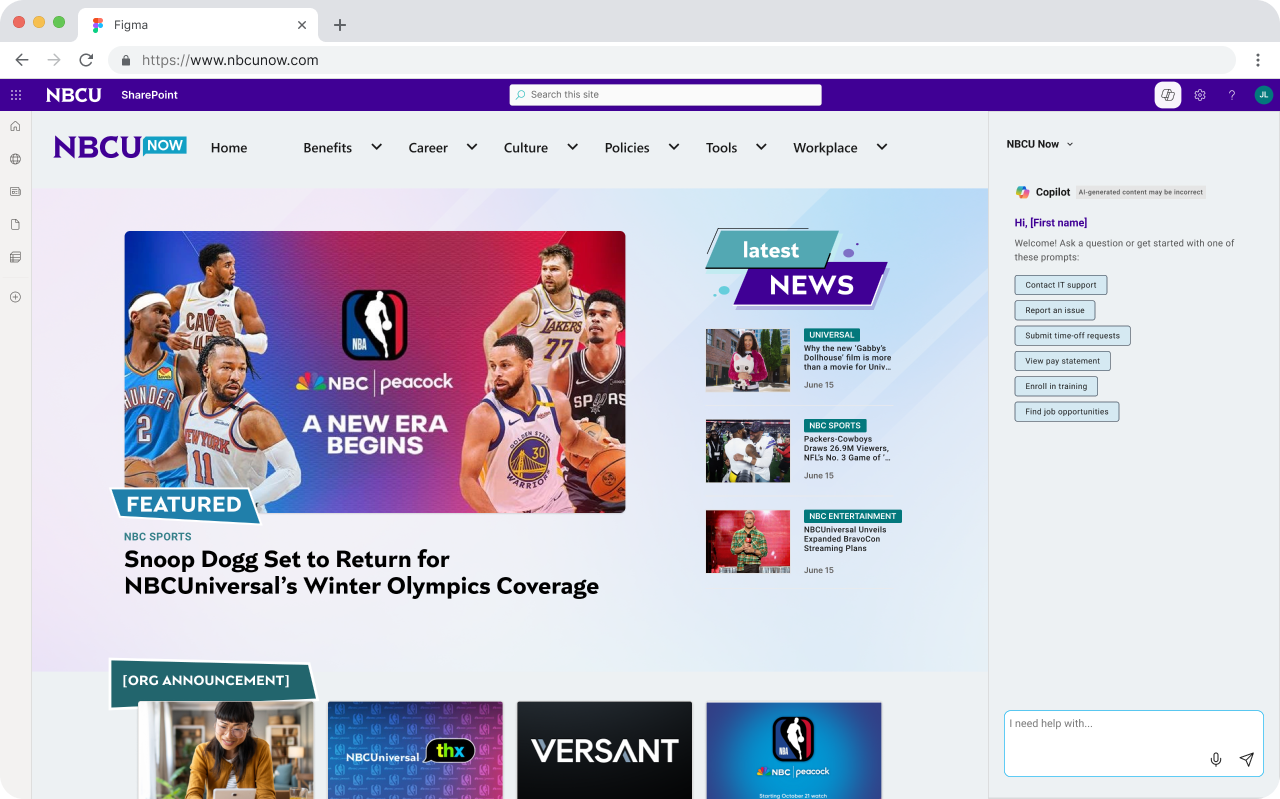Viewport: 1280px width, 799px height.
Task: Go to the Home nav item
Action: coord(229,148)
